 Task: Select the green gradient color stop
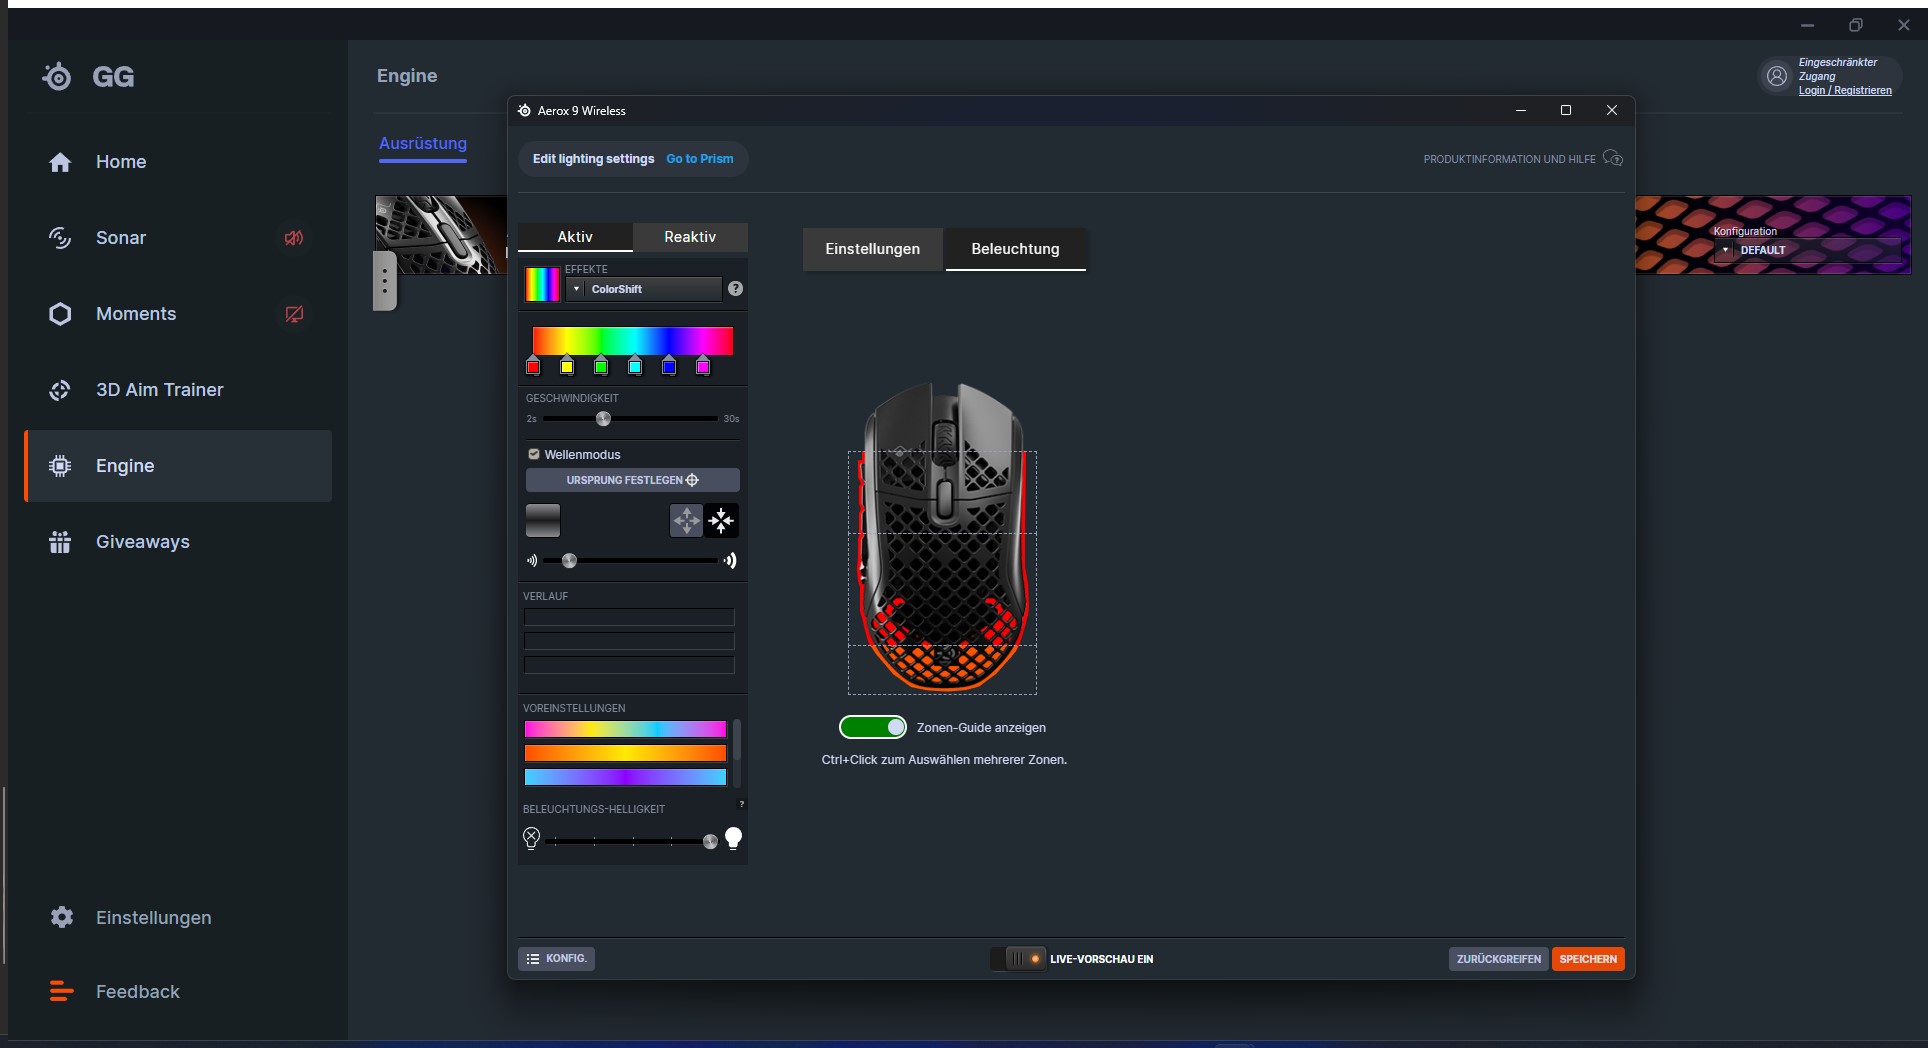pos(601,366)
